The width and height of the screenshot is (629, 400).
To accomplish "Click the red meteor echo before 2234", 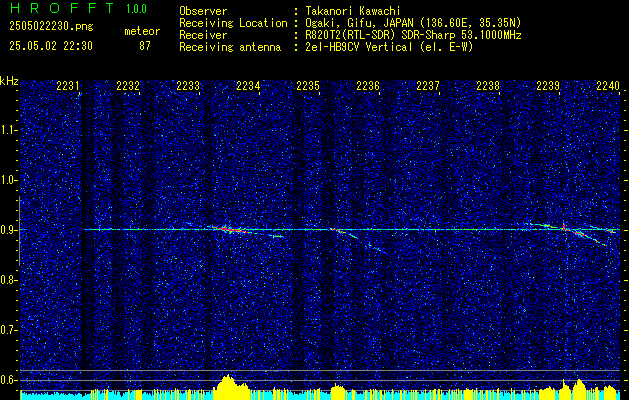I will tap(231, 229).
